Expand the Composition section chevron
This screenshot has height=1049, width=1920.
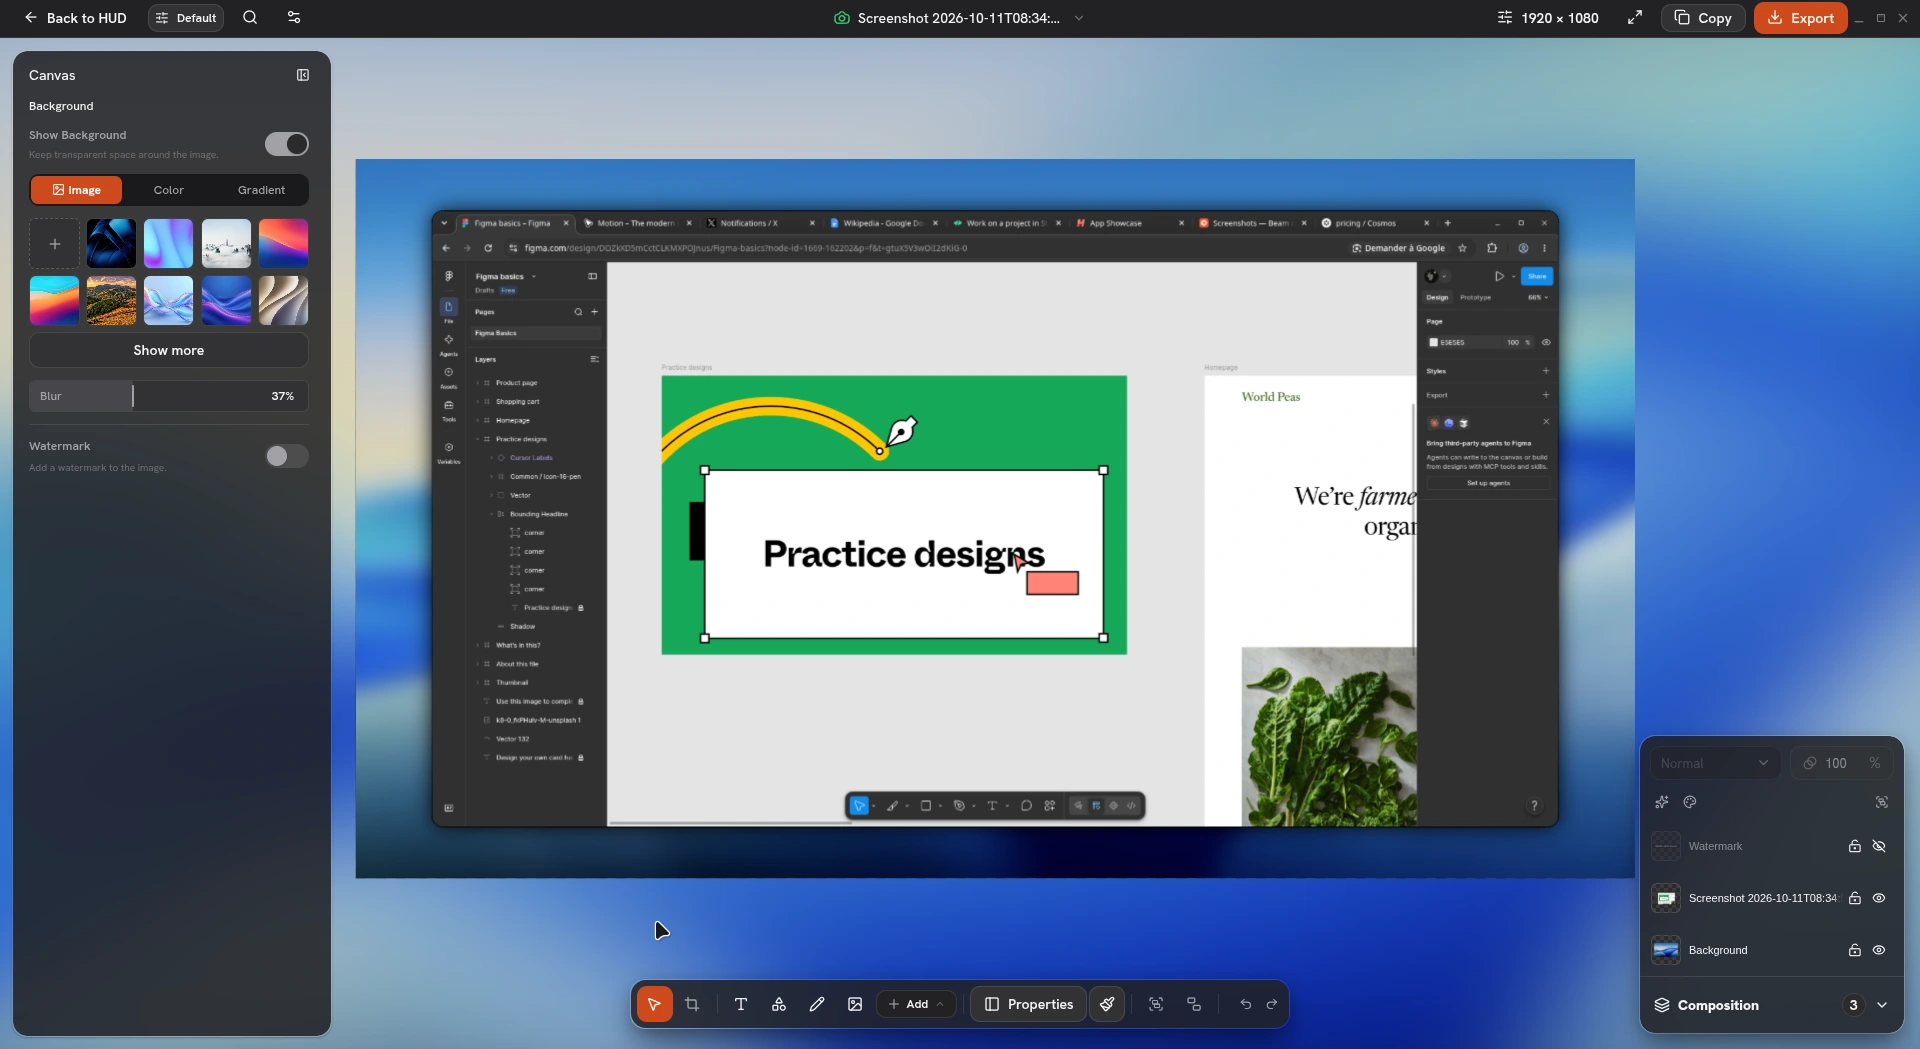(1882, 1005)
